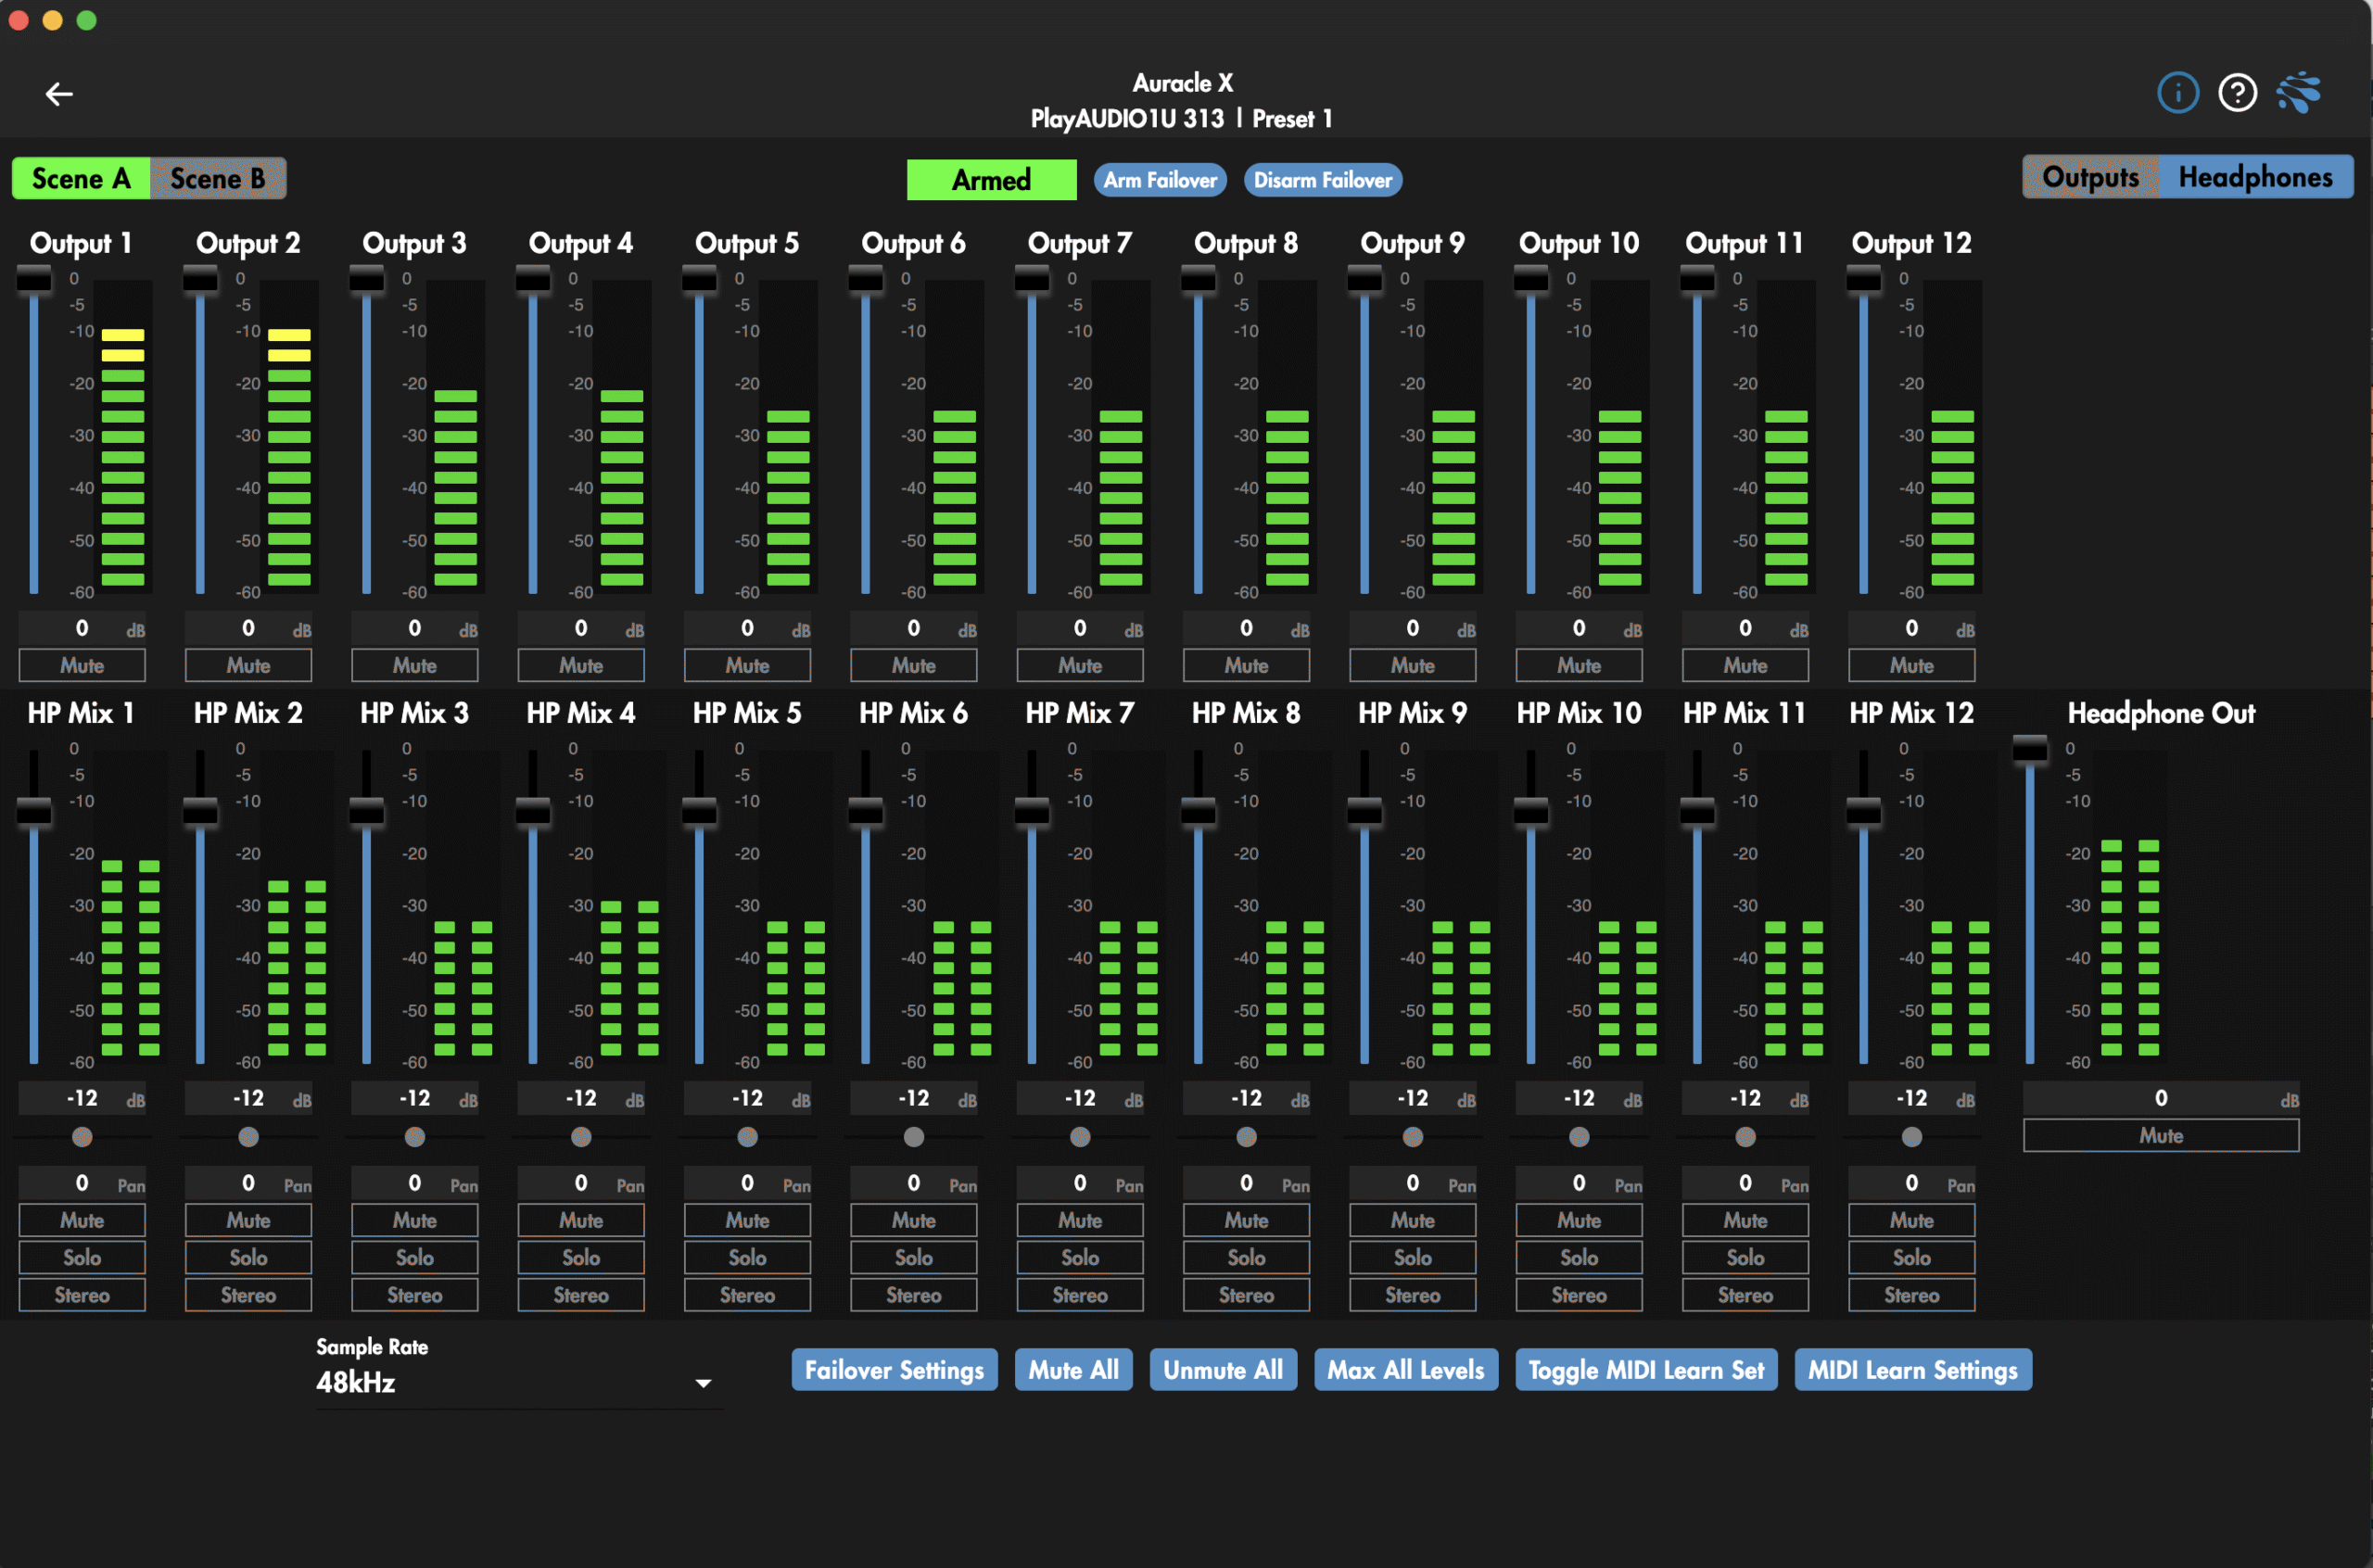This screenshot has width=2373, height=1568.
Task: Click the Headphone Out fader handle
Action: 2029,749
